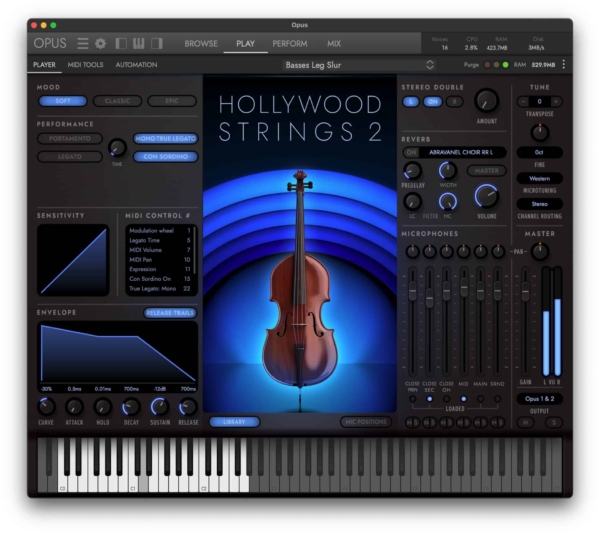Open the Western microtuning dropdown
This screenshot has width=600, height=534.
pos(539,178)
